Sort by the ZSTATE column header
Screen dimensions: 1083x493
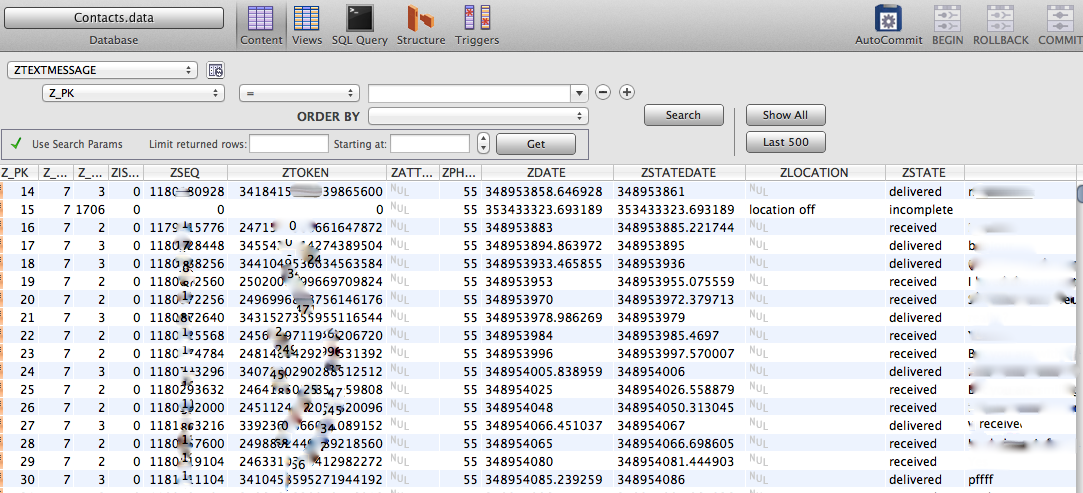pyautogui.click(x=924, y=173)
